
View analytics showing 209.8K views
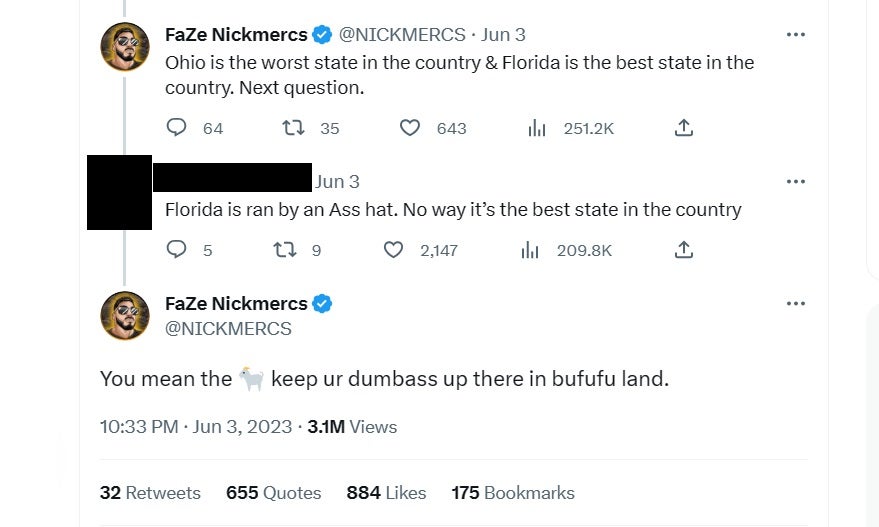[530, 250]
